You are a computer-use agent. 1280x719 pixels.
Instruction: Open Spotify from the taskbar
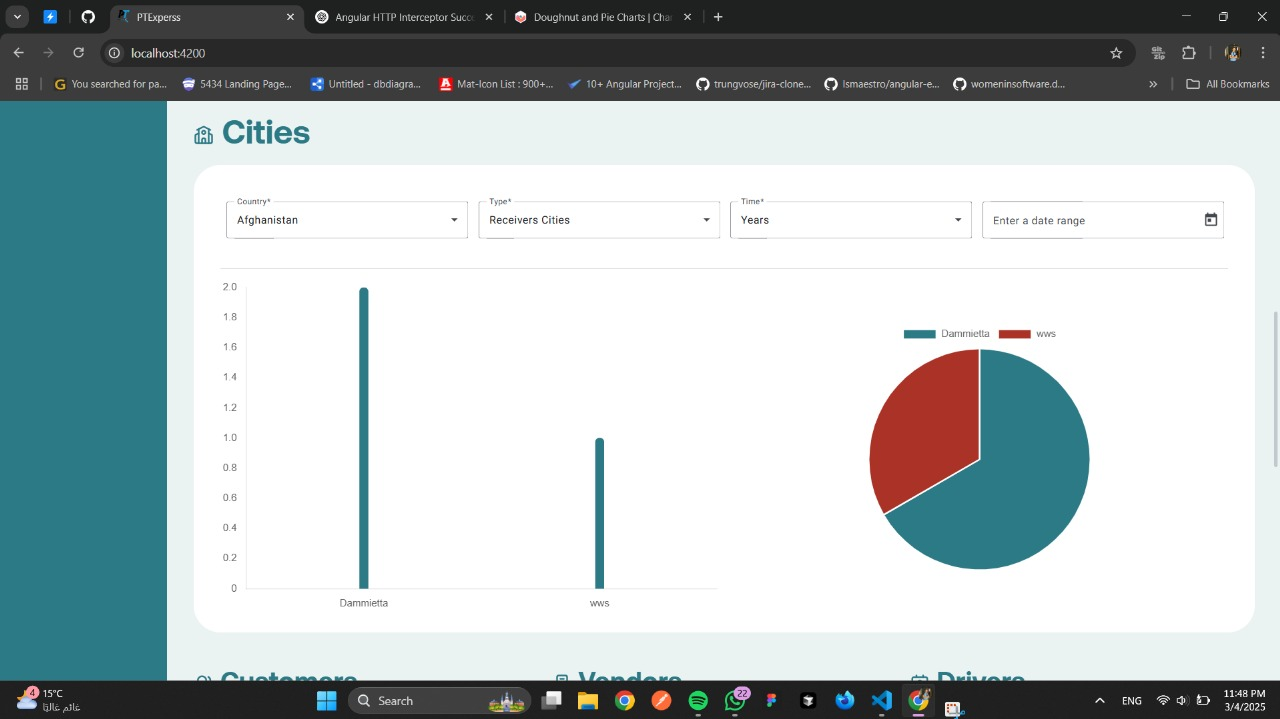(698, 701)
